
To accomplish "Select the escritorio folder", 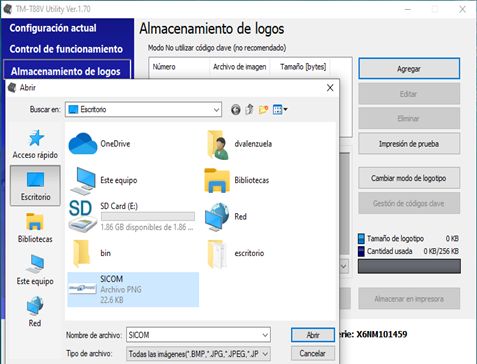I will (x=236, y=253).
